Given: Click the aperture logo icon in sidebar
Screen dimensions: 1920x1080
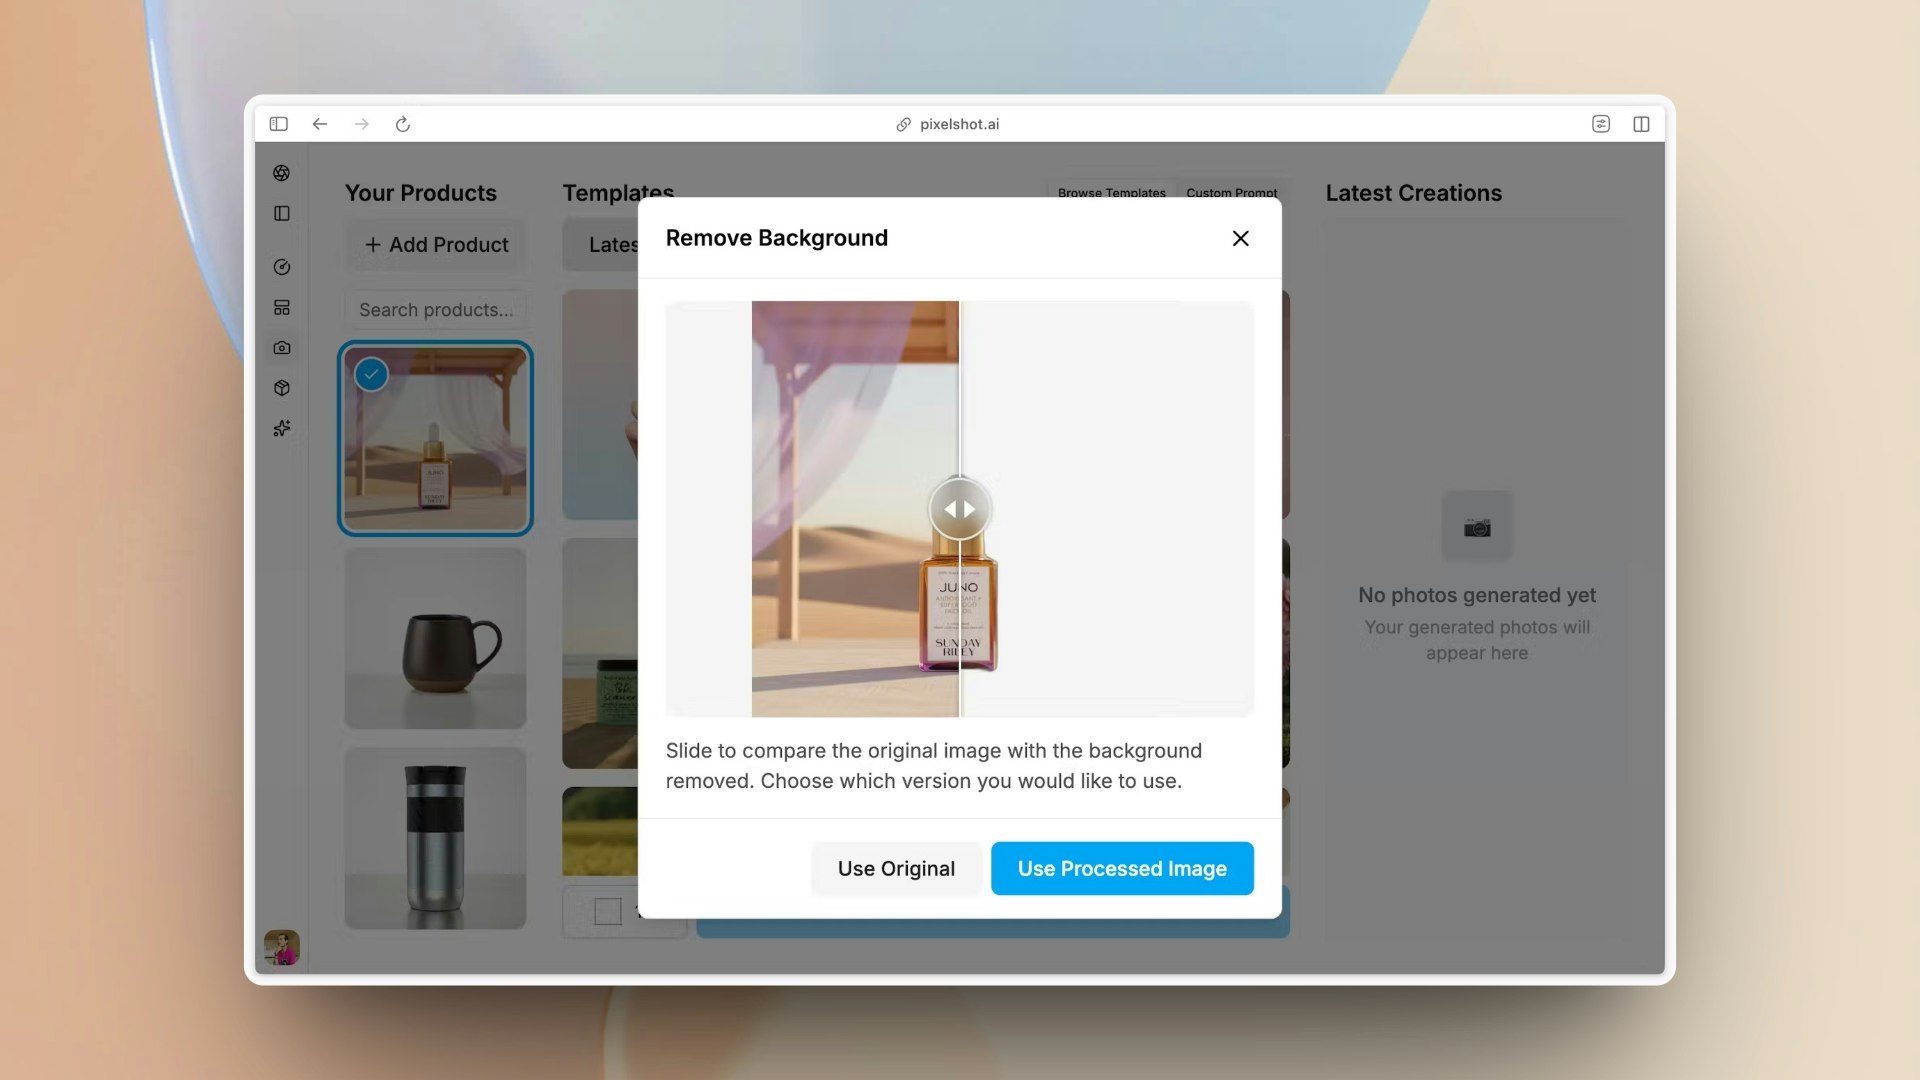Looking at the screenshot, I should pos(281,173).
